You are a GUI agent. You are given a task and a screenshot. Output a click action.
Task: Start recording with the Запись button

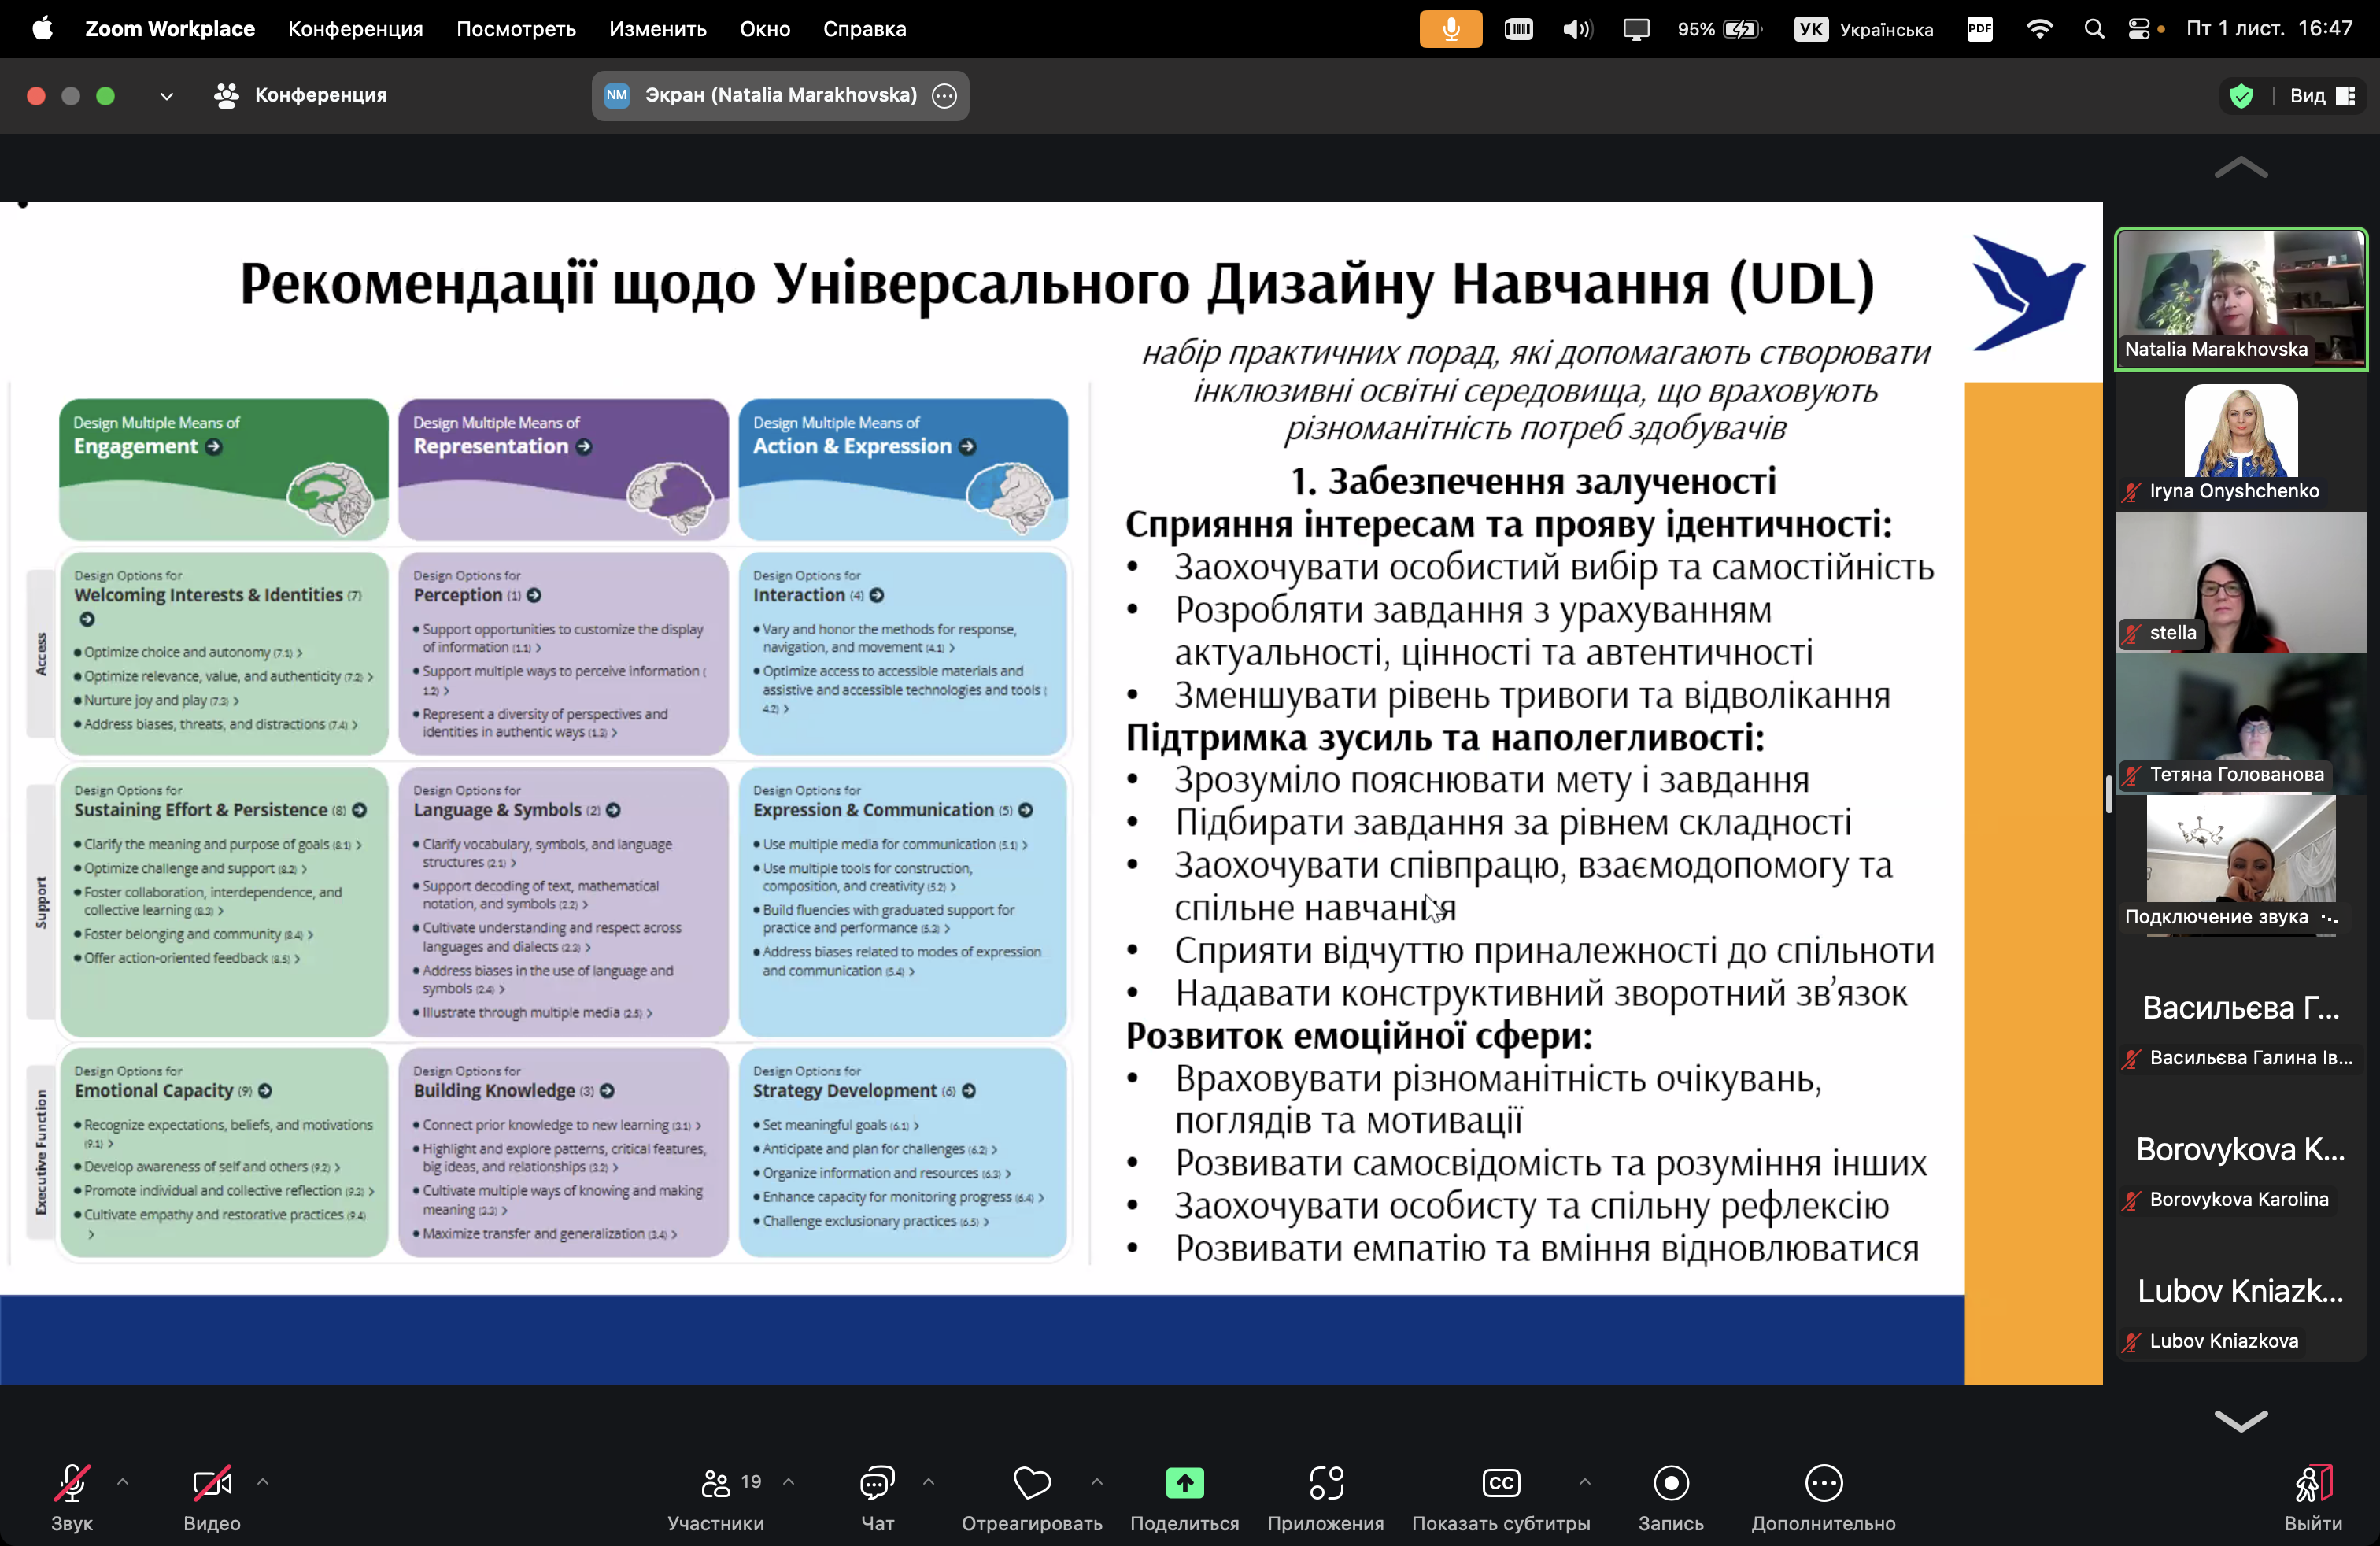(x=1671, y=1496)
